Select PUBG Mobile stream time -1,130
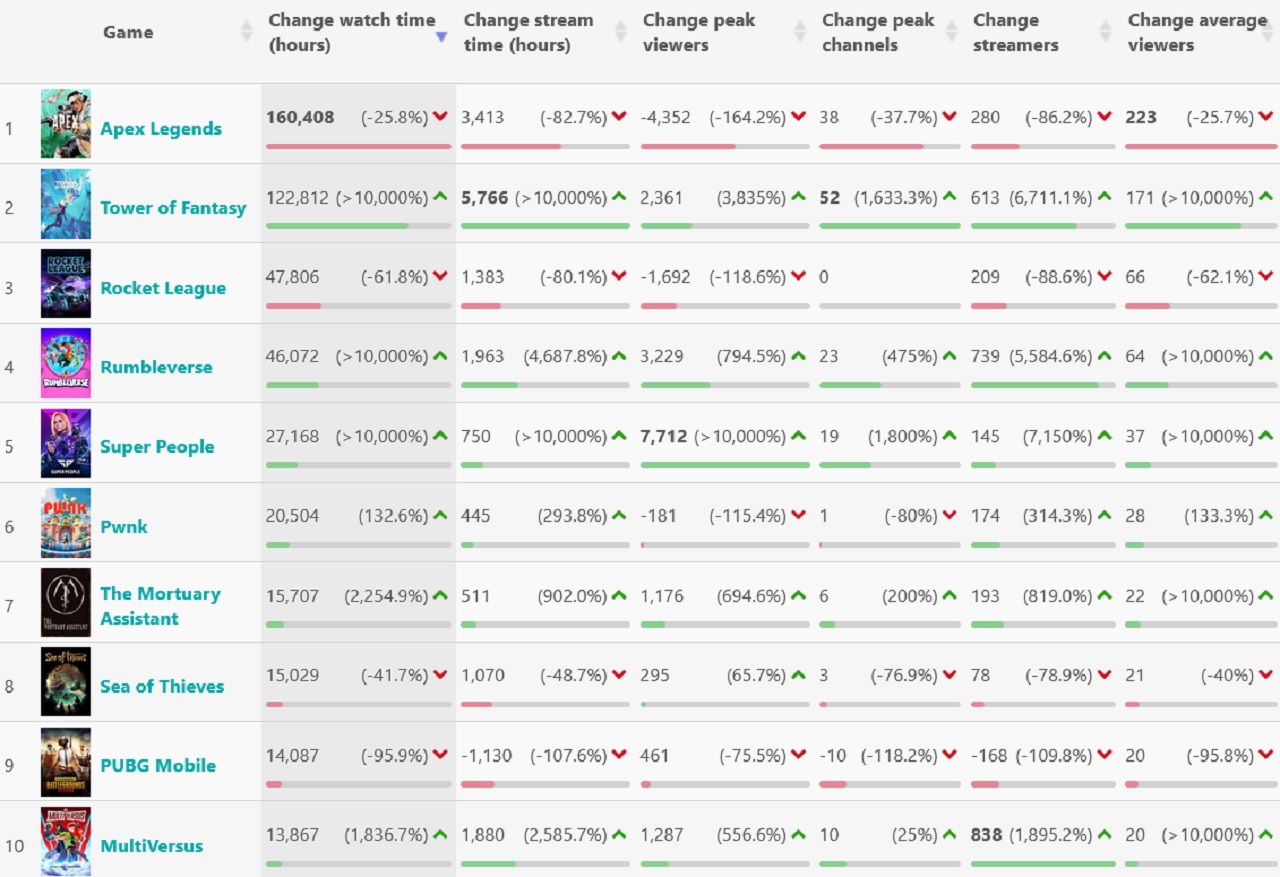This screenshot has width=1280, height=877. 487,755
